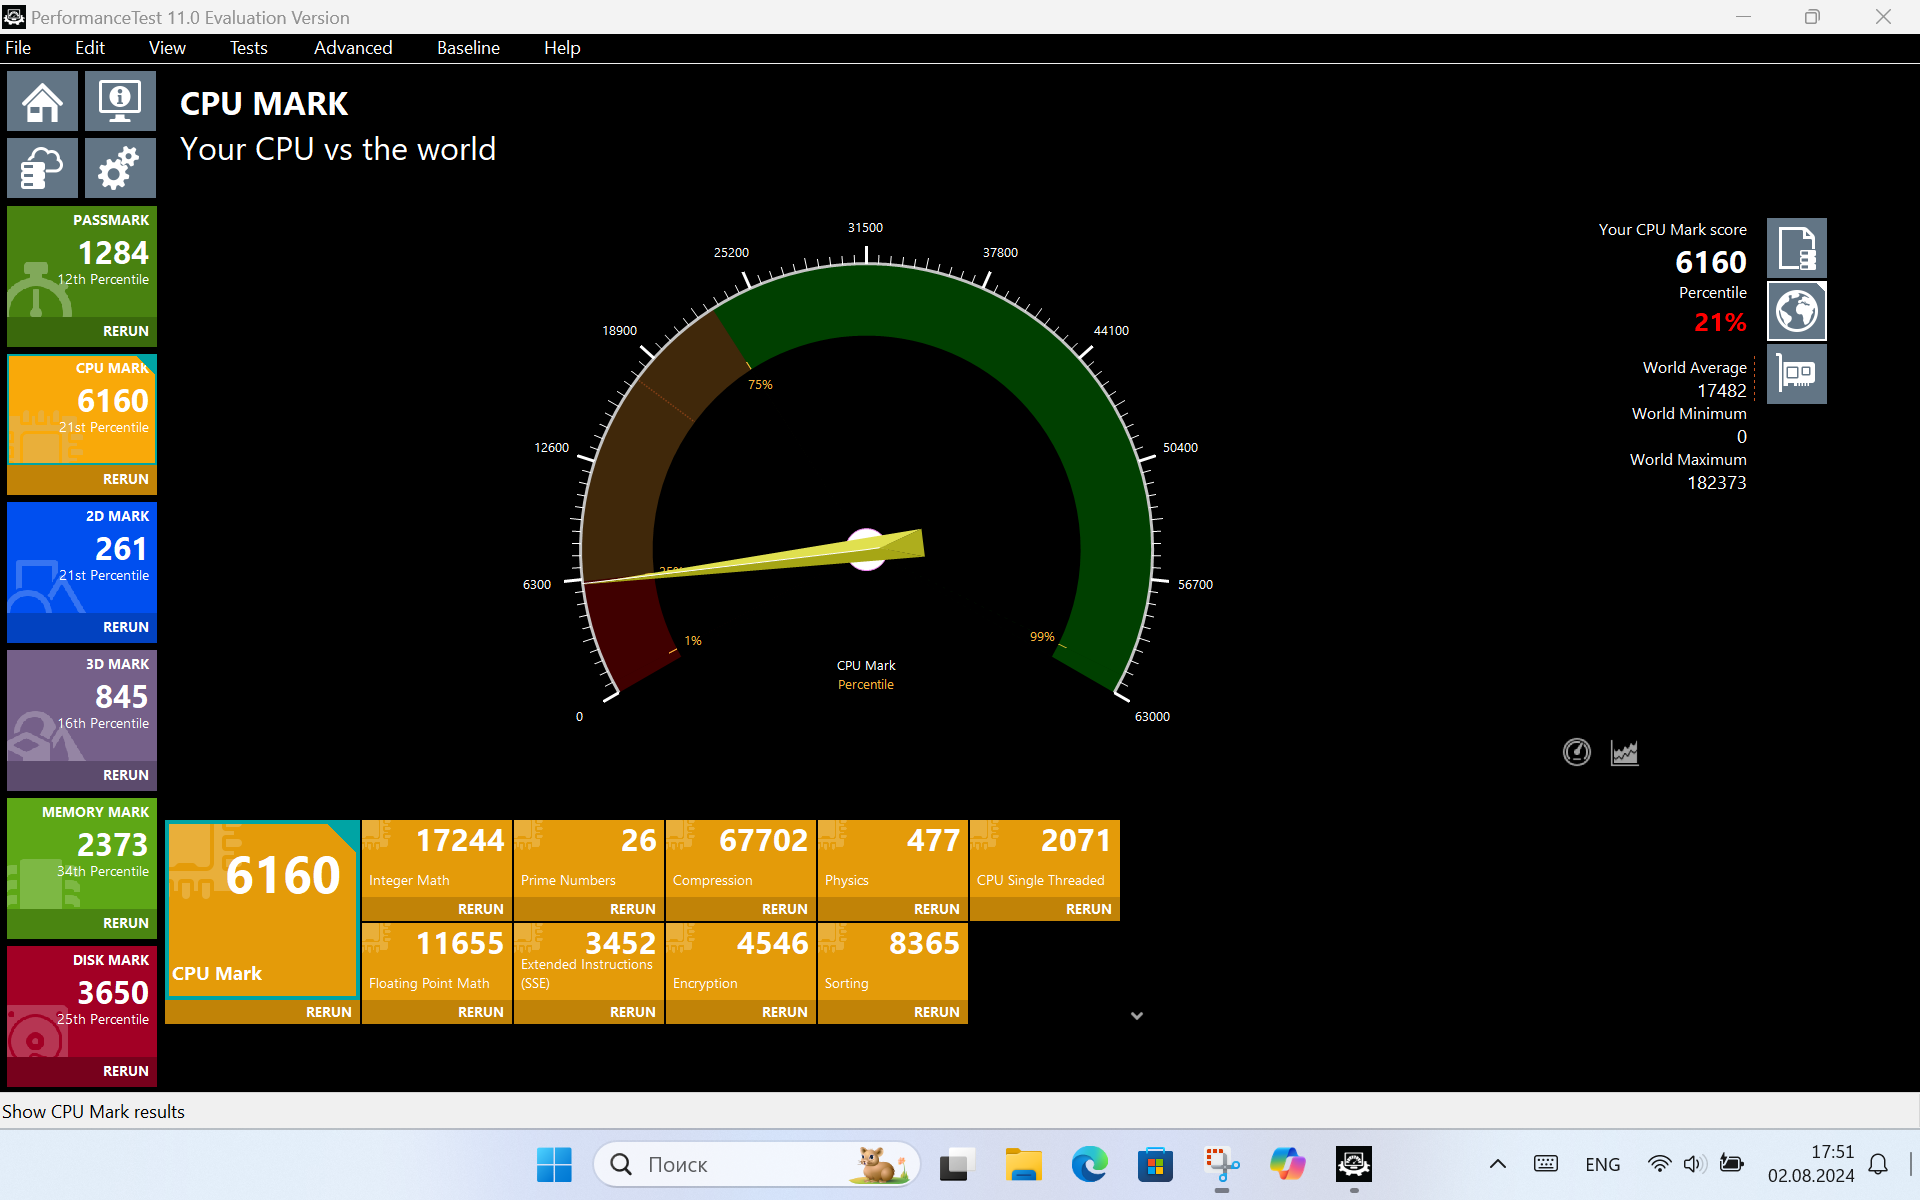Switch to the gauge chart view icon

tap(1576, 752)
